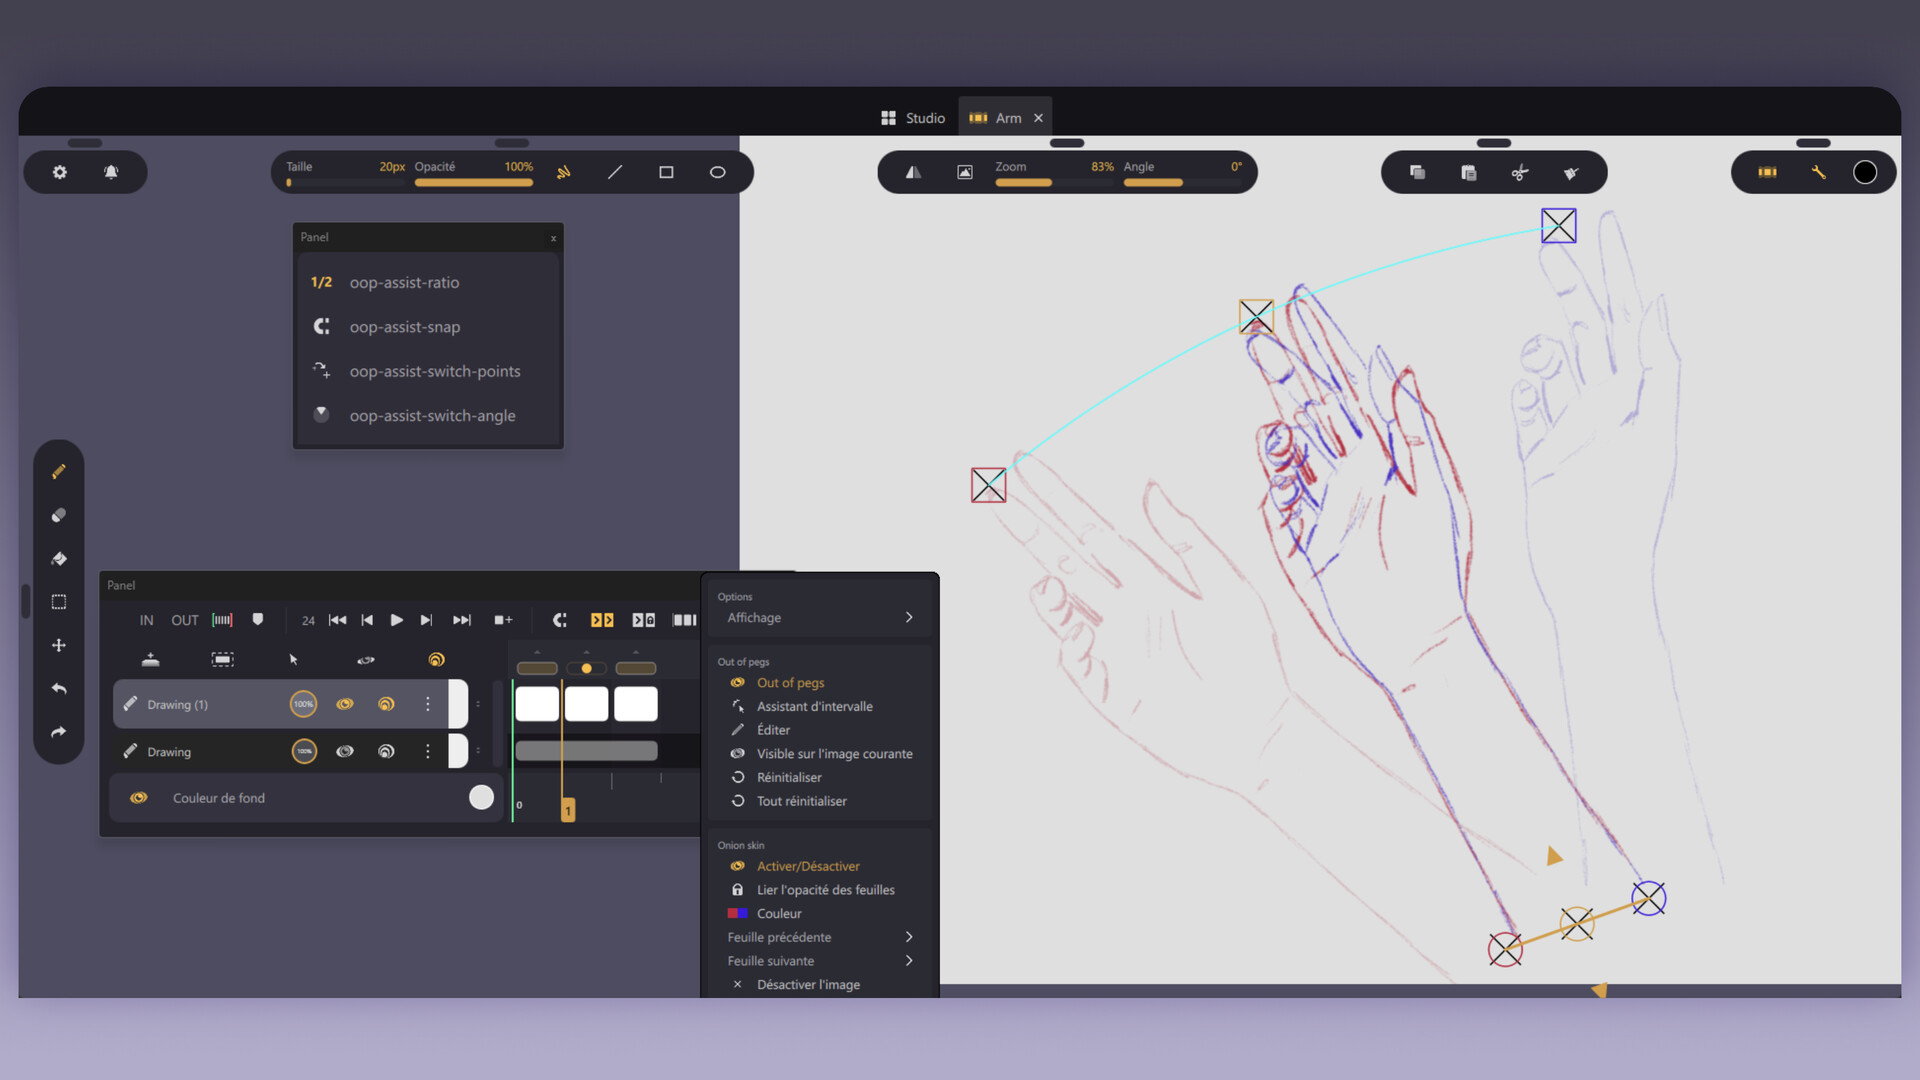
Task: Click the undo arrow
Action: pyautogui.click(x=59, y=688)
